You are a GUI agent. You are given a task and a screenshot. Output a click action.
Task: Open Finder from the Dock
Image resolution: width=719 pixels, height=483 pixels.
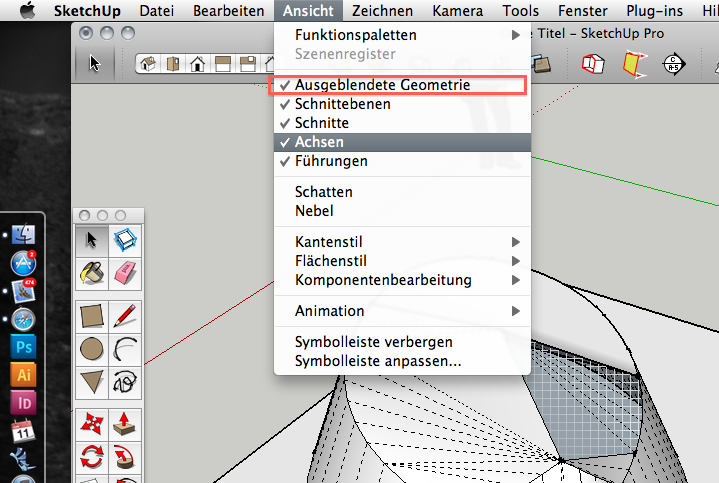(23, 234)
